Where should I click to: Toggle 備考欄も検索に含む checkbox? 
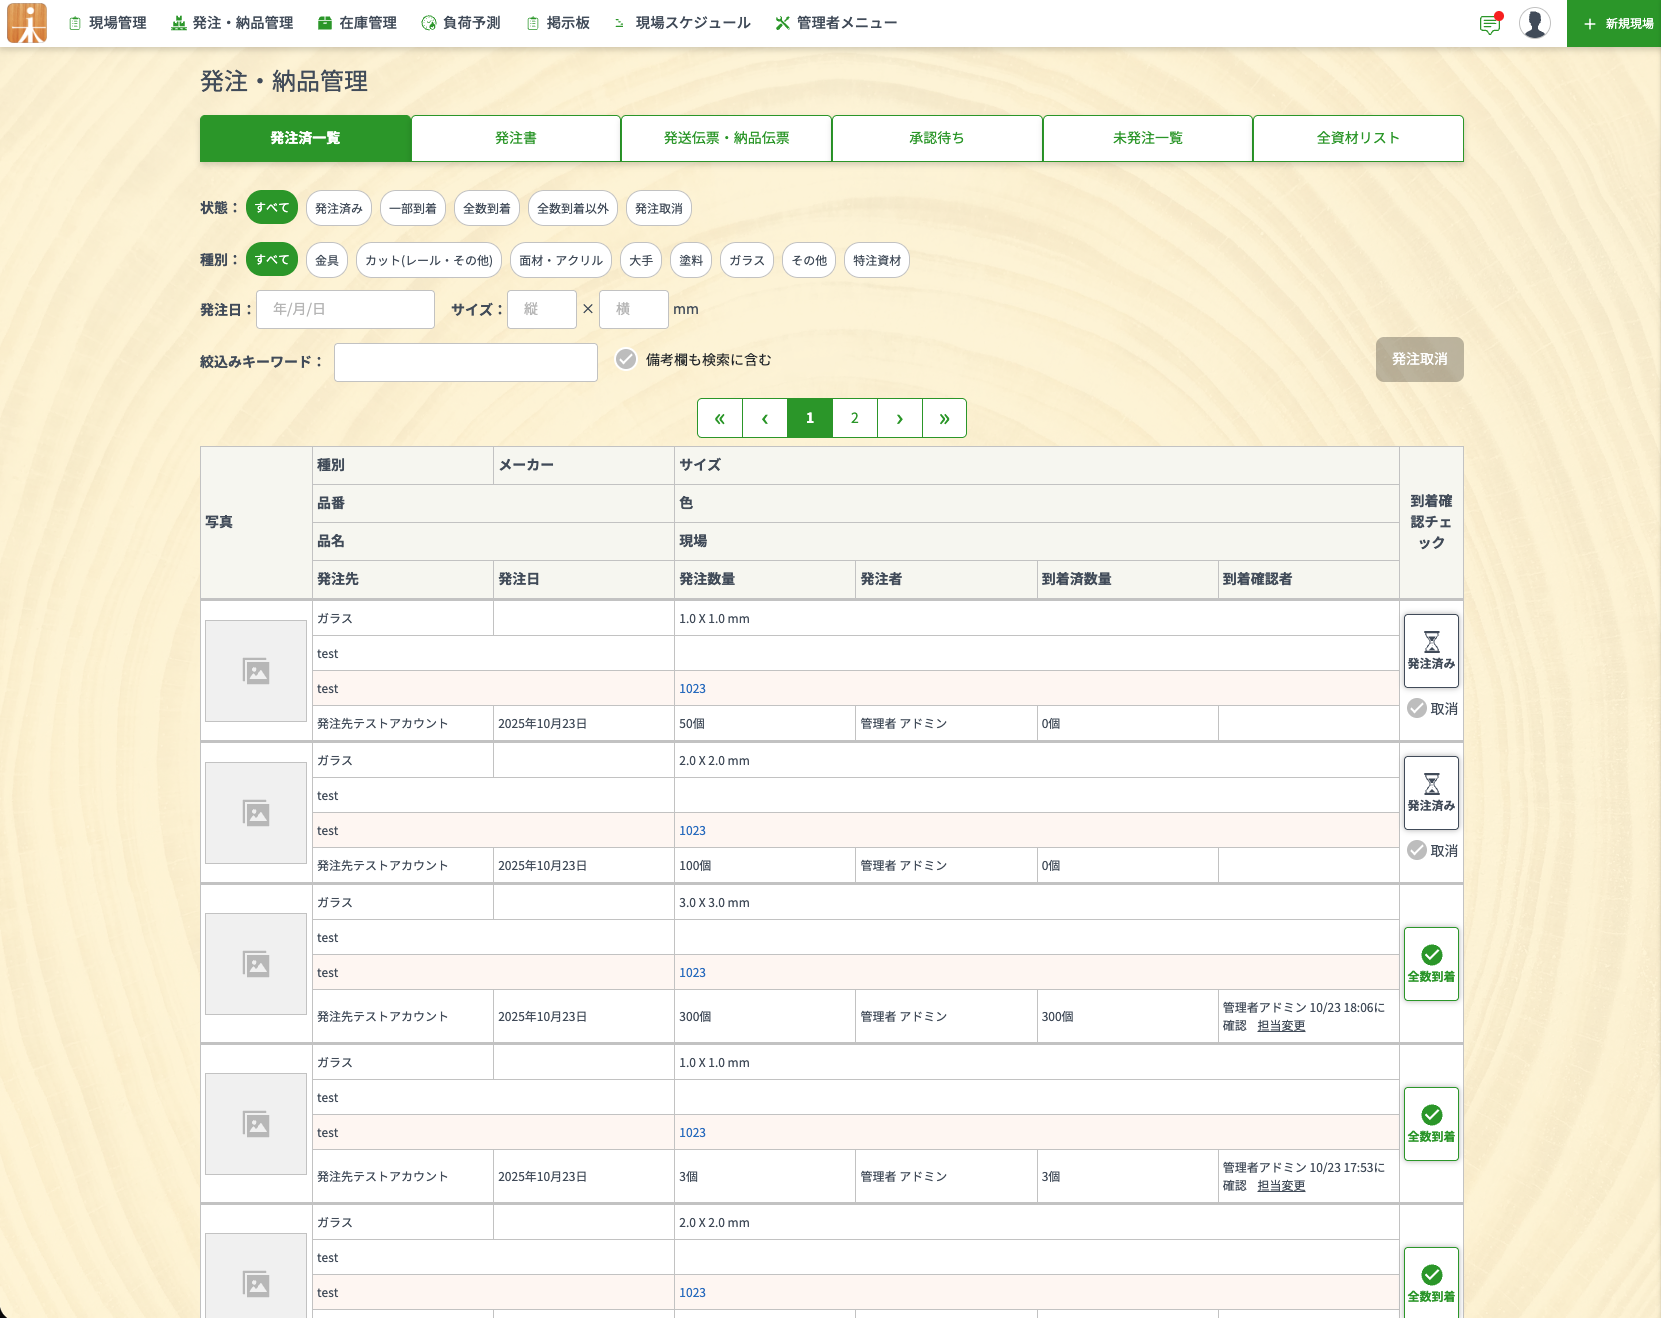click(x=626, y=359)
